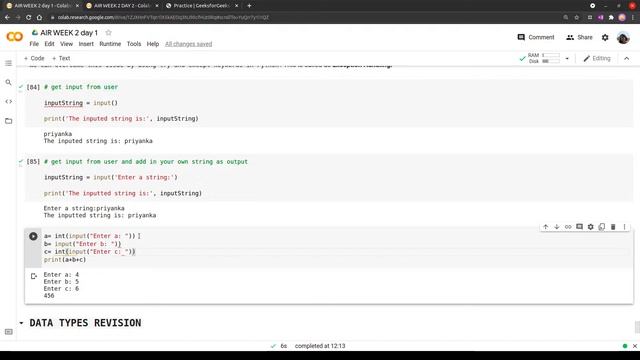Star the AIR WEEK 2 day 1 notebook
Screen dimensions: 640x360
(108, 33)
